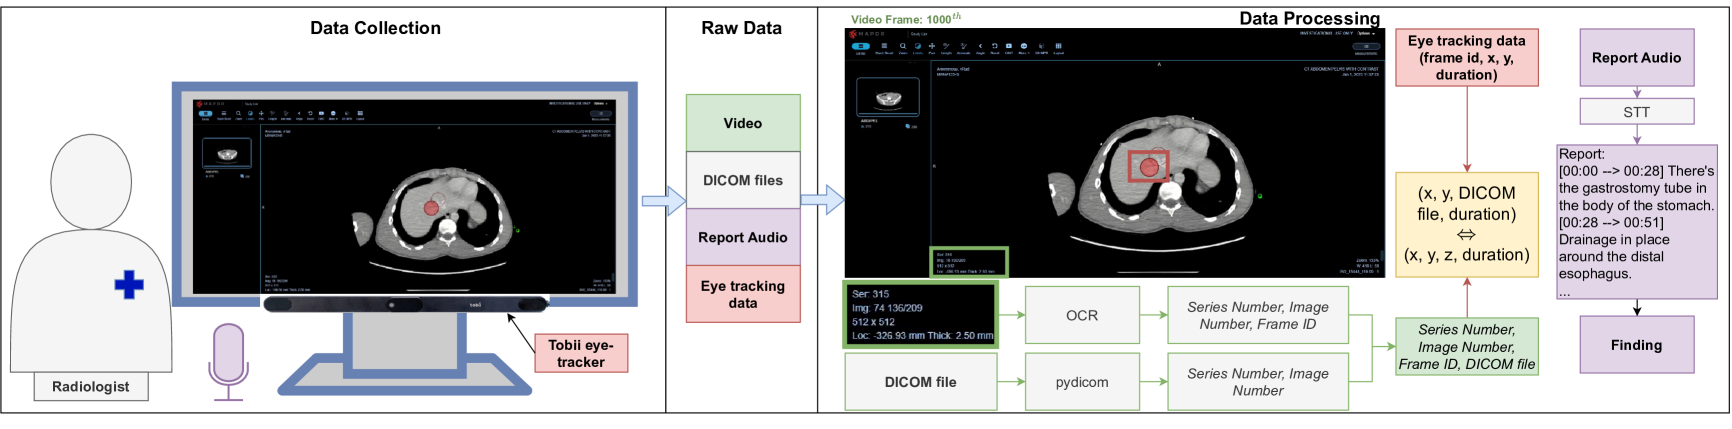Select the CT series thumbnail in large viewer
Screen dimensions: 1732x429
tap(889, 97)
